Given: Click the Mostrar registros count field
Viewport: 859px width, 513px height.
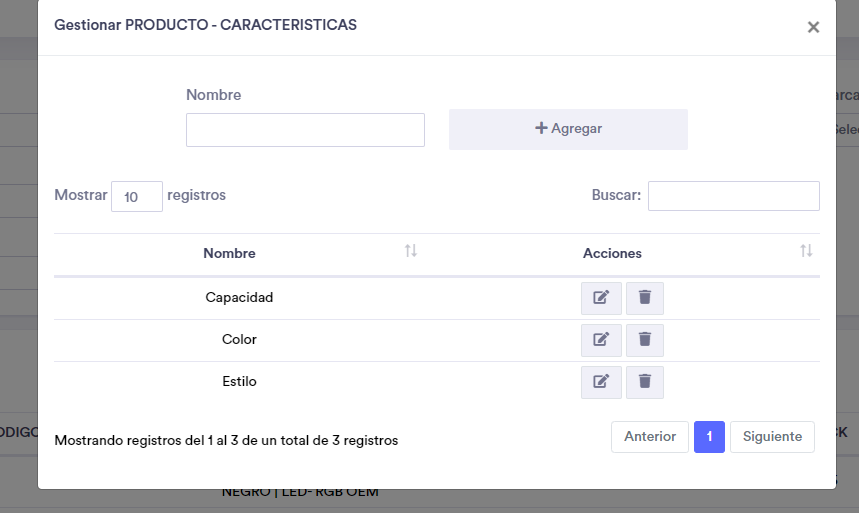Looking at the screenshot, I should click(x=136, y=196).
